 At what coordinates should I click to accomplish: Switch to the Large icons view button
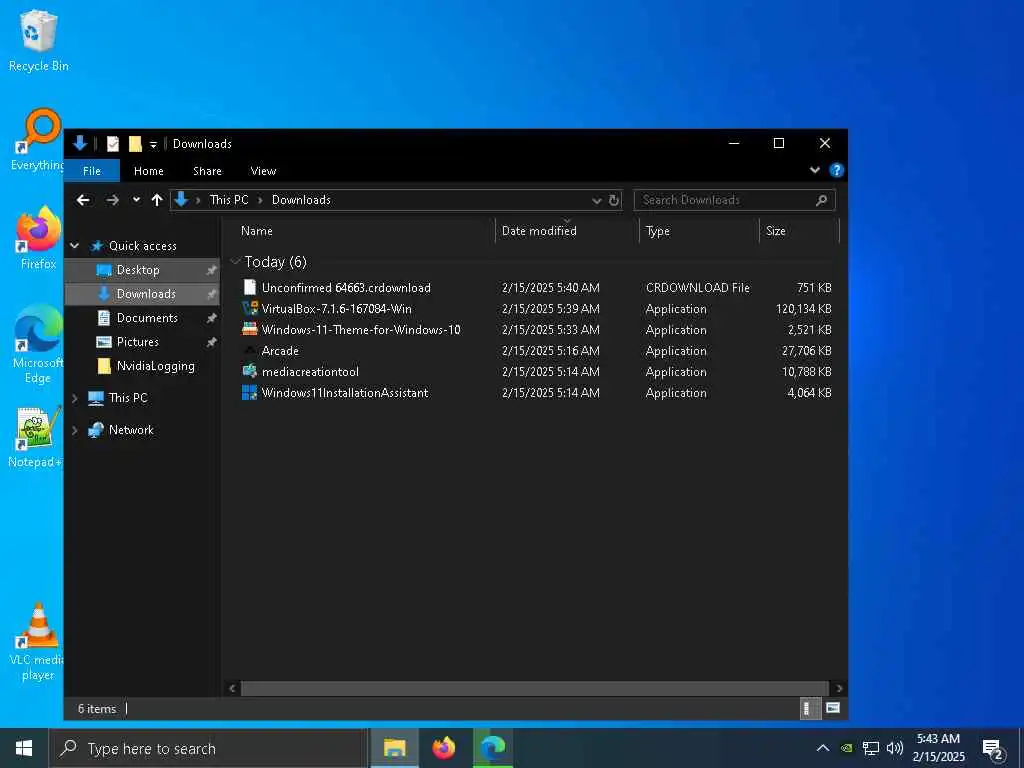click(833, 709)
